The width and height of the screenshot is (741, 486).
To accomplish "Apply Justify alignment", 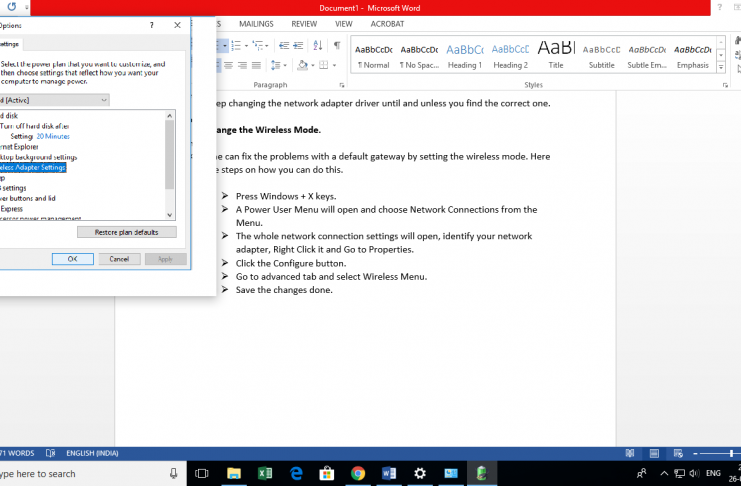I will [x=256, y=65].
